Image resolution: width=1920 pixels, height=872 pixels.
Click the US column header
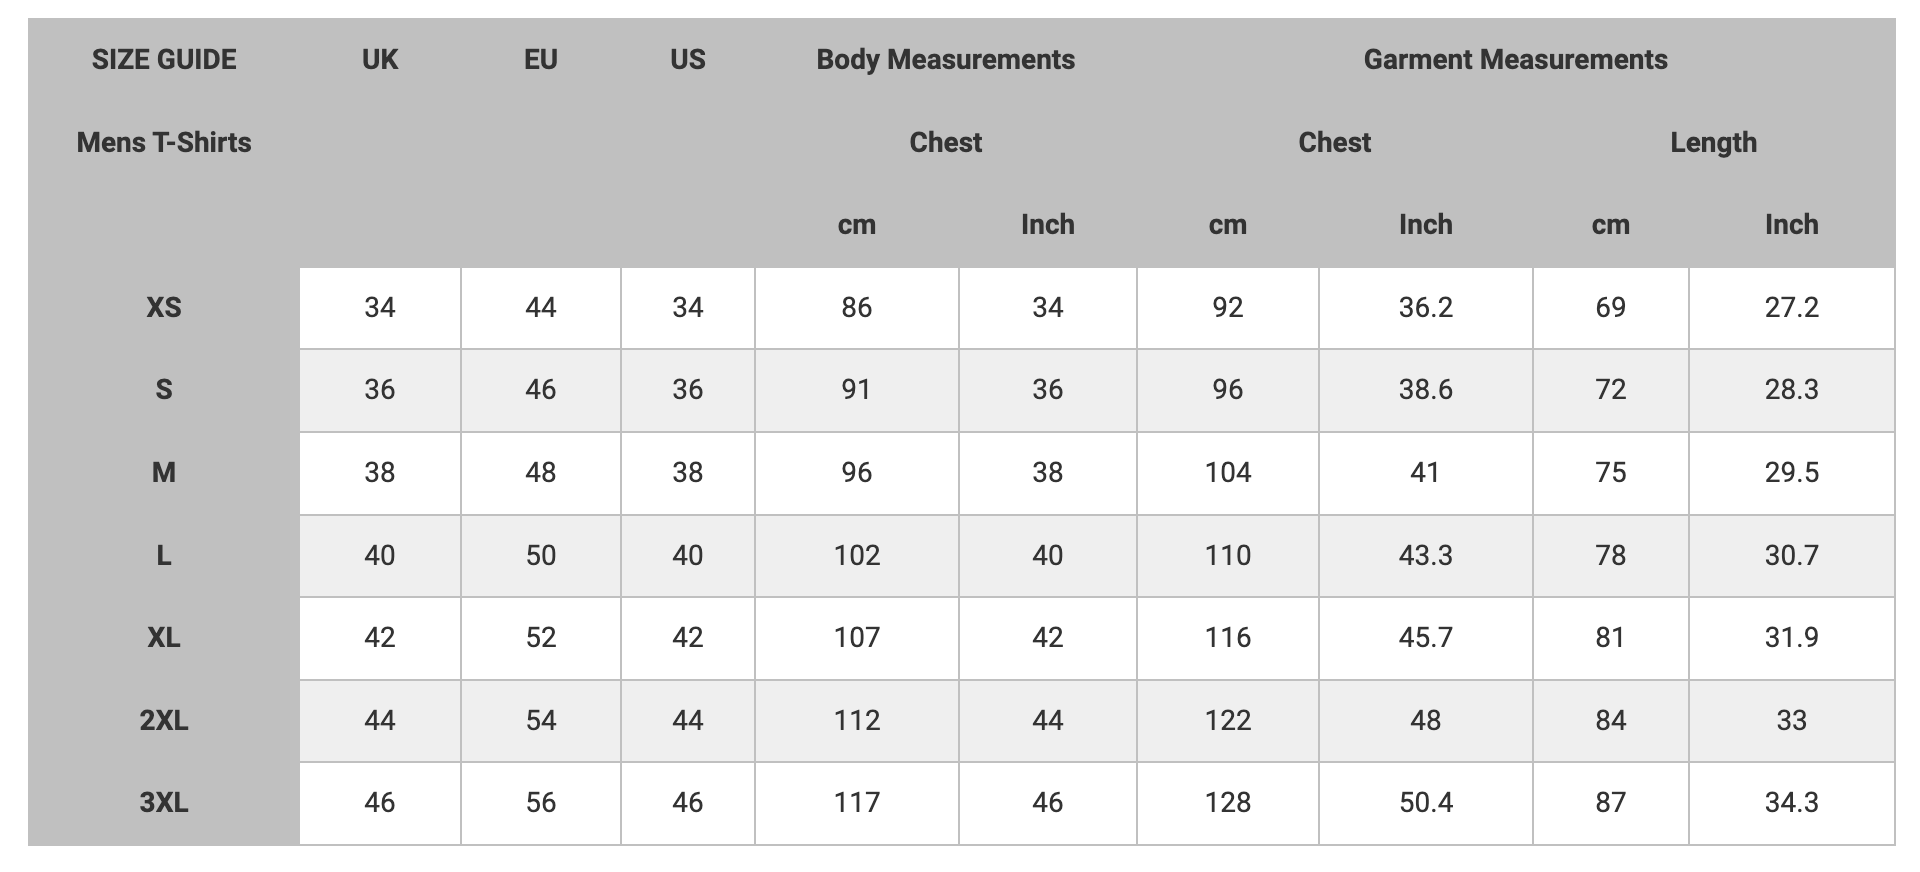(688, 60)
